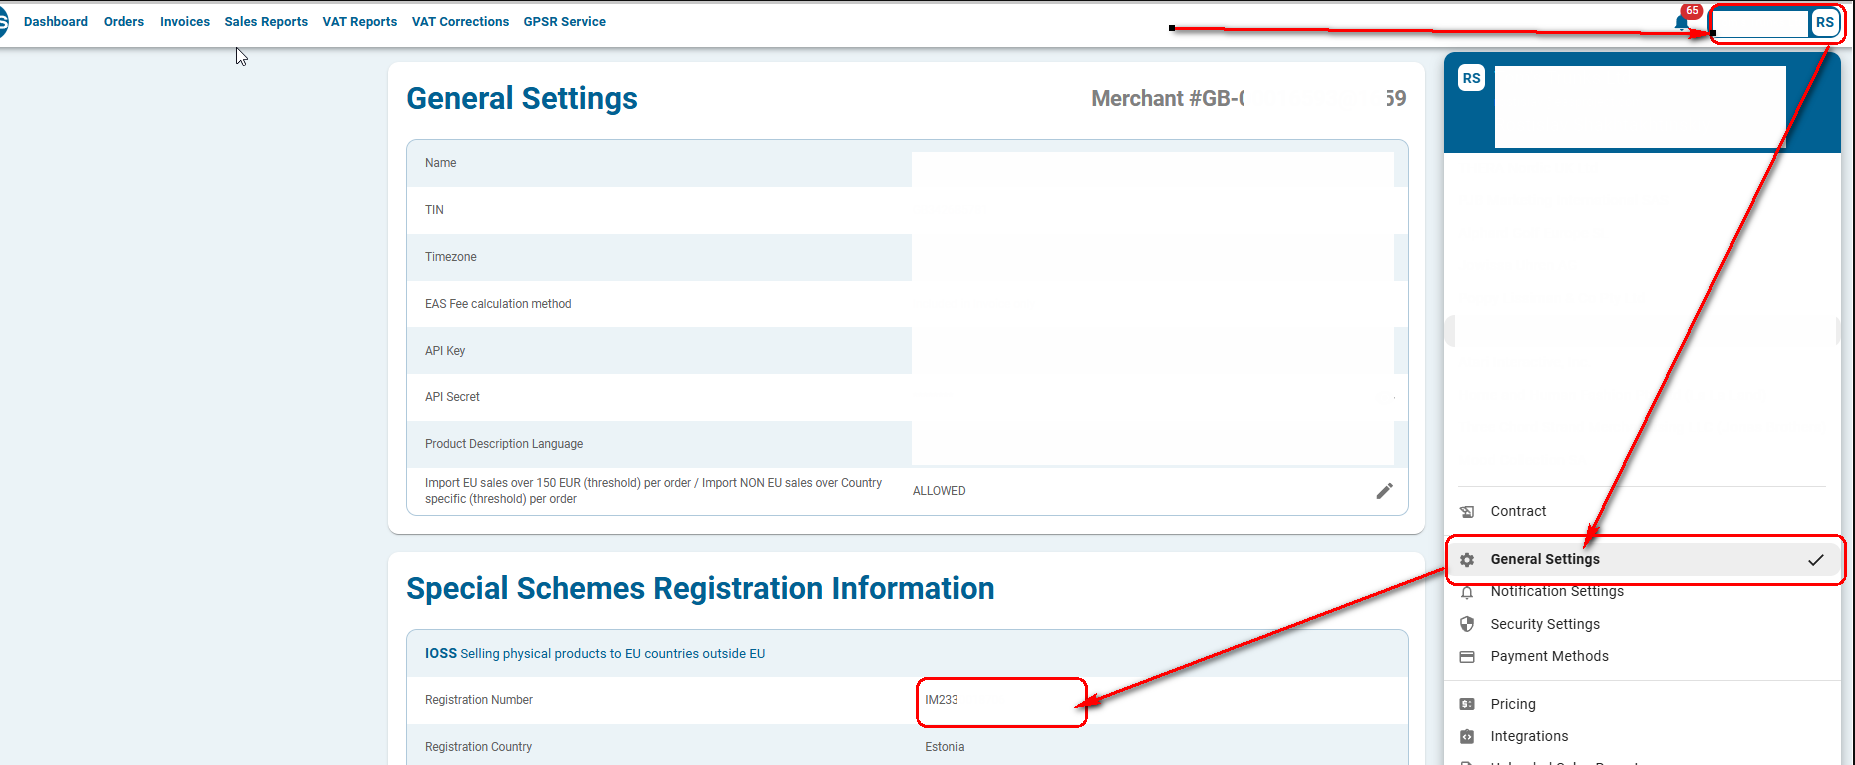This screenshot has width=1855, height=765.
Task: Click the card icon for Payment Methods
Action: coord(1467,657)
